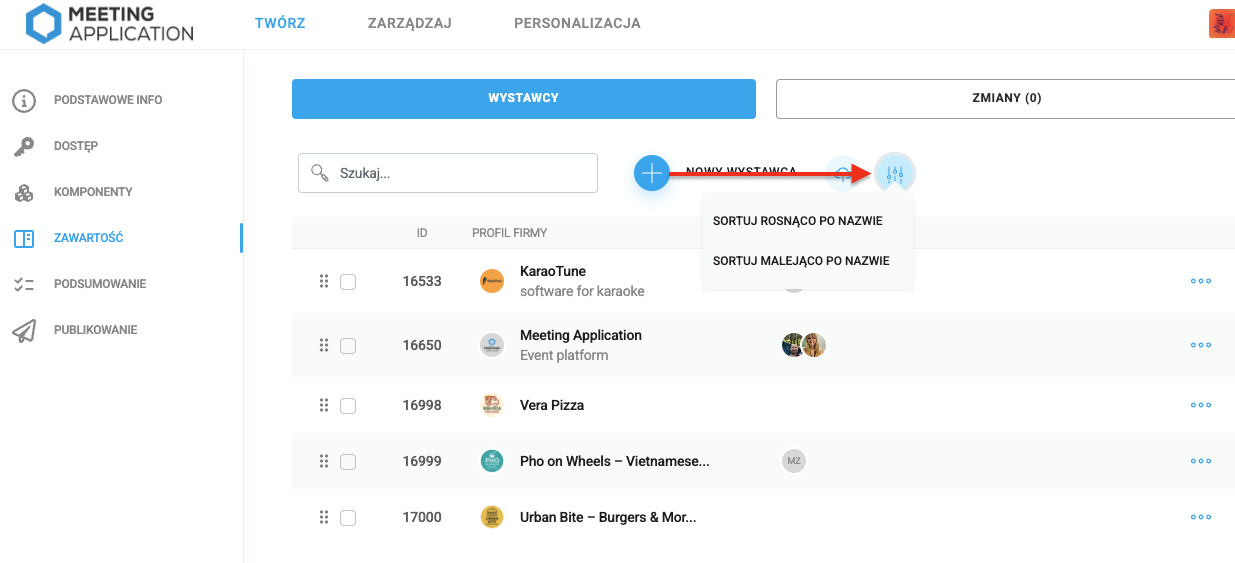1235x563 pixels.
Task: Click the Zawartość layout icon
Action: tap(24, 238)
